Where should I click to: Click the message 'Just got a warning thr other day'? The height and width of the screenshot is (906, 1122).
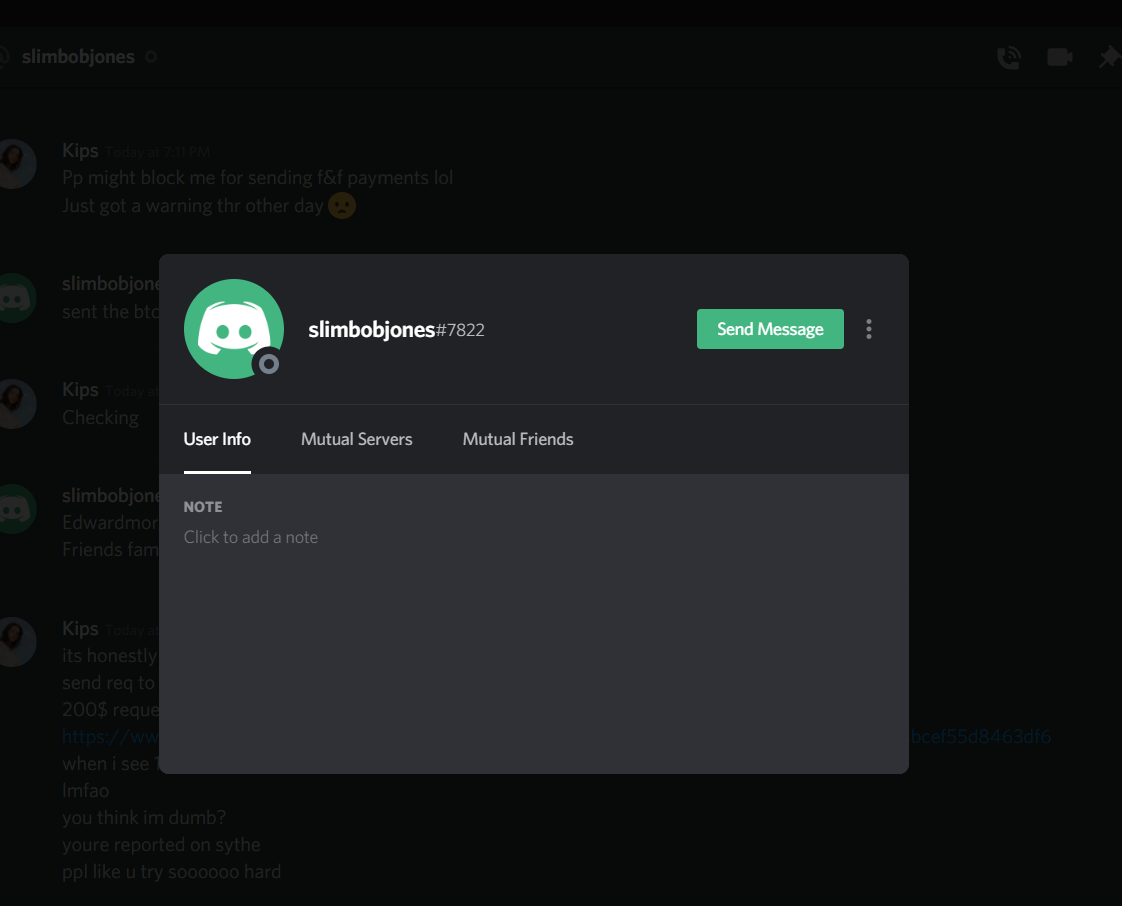tap(193, 206)
